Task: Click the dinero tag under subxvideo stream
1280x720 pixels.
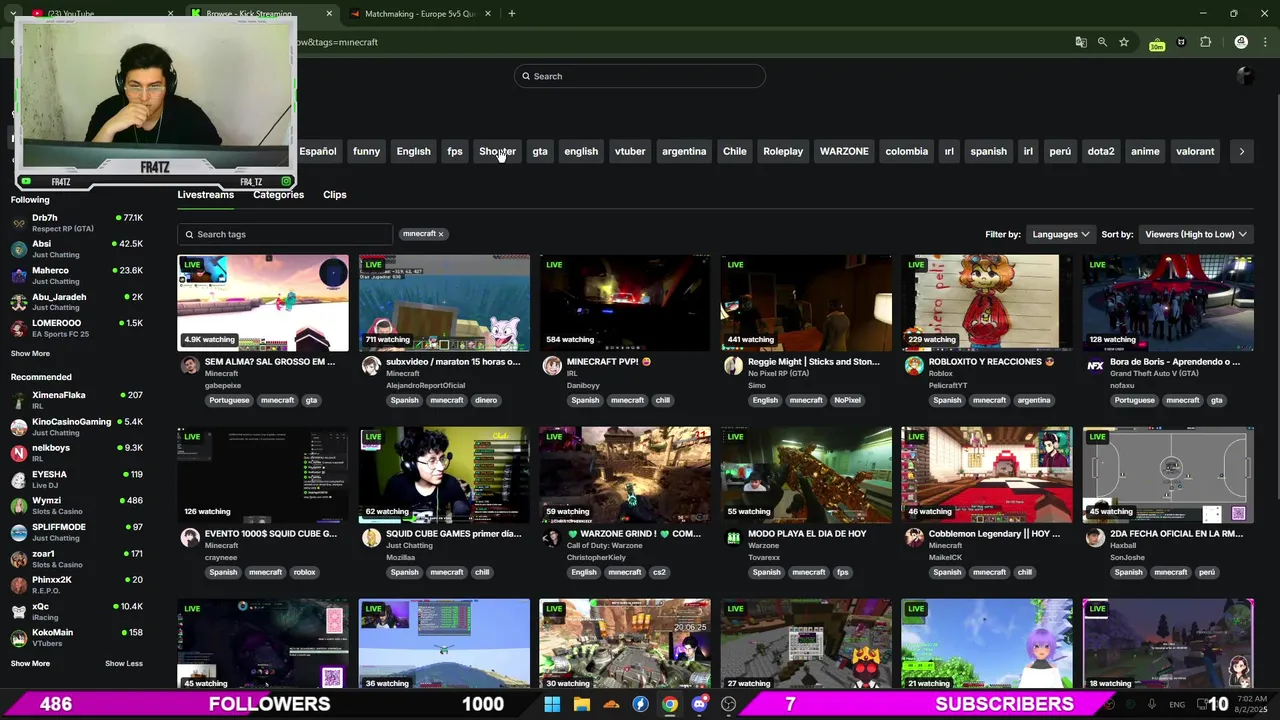Action: [x=486, y=400]
